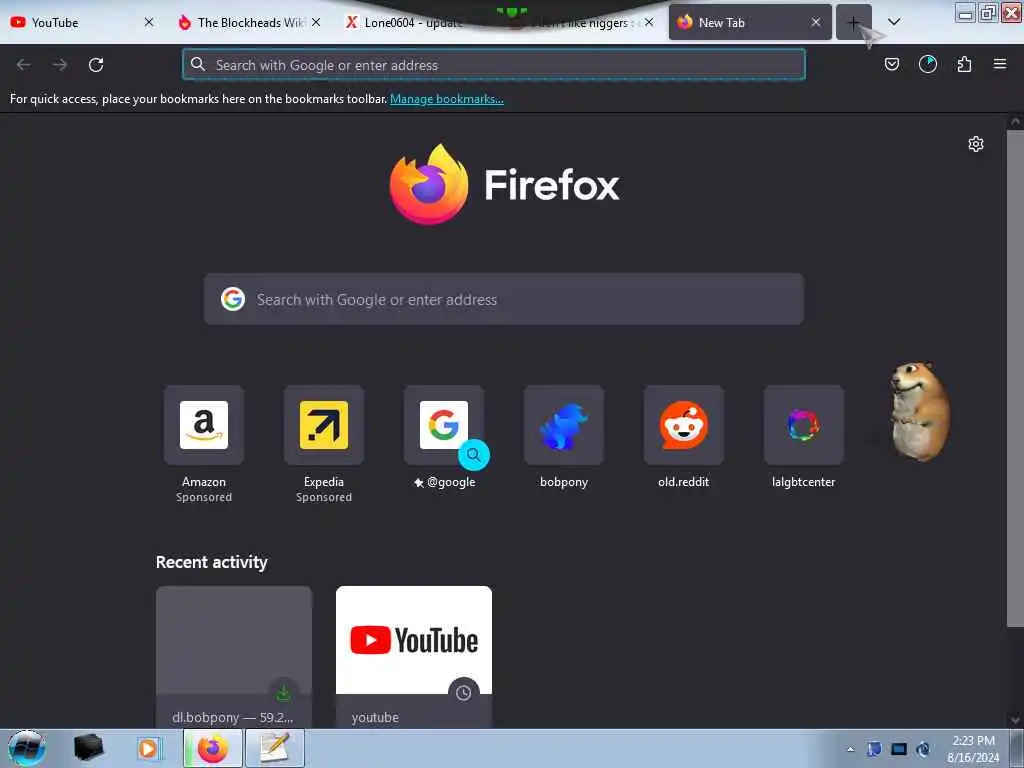The image size is (1024, 768).
Task: Open the Extensions puzzle icon
Action: [x=964, y=64]
